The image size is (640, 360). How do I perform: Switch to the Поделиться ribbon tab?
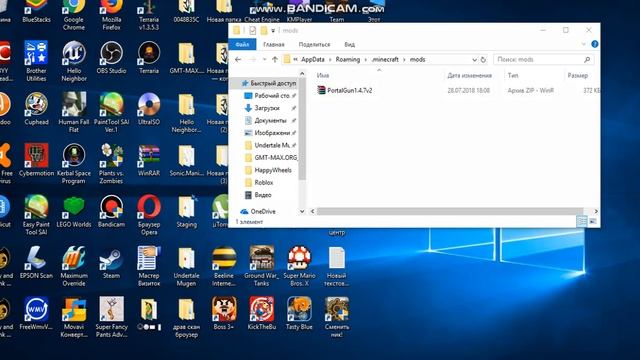pos(314,44)
